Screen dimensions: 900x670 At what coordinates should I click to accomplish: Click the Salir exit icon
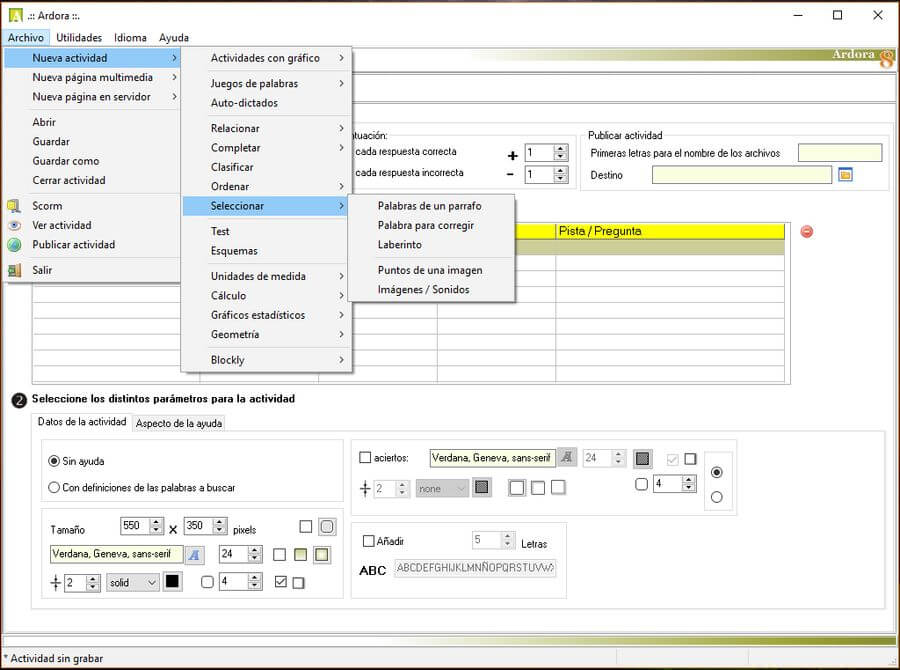14,270
